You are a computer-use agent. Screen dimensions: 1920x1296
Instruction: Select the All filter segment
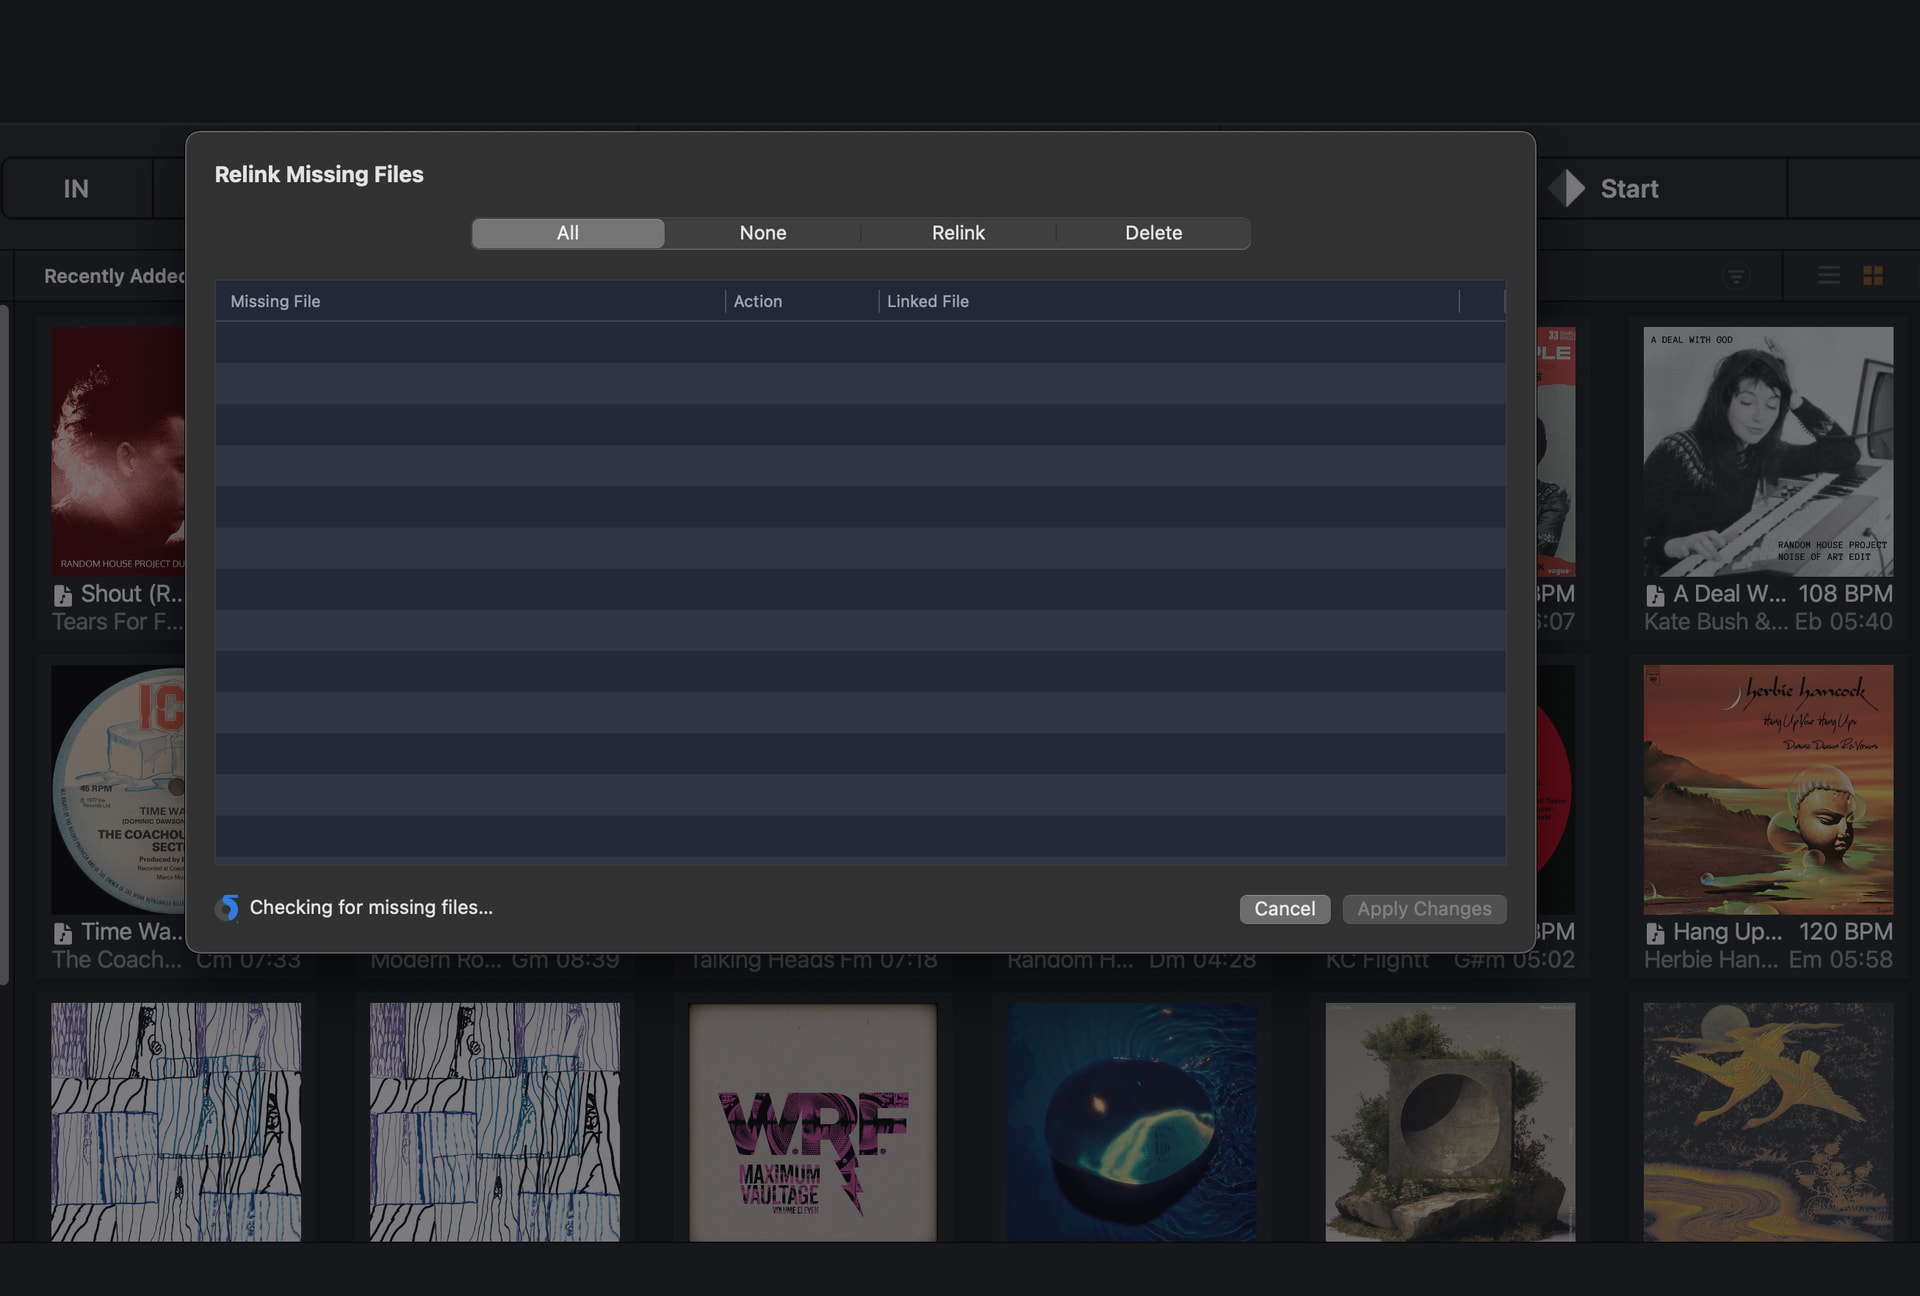point(567,233)
